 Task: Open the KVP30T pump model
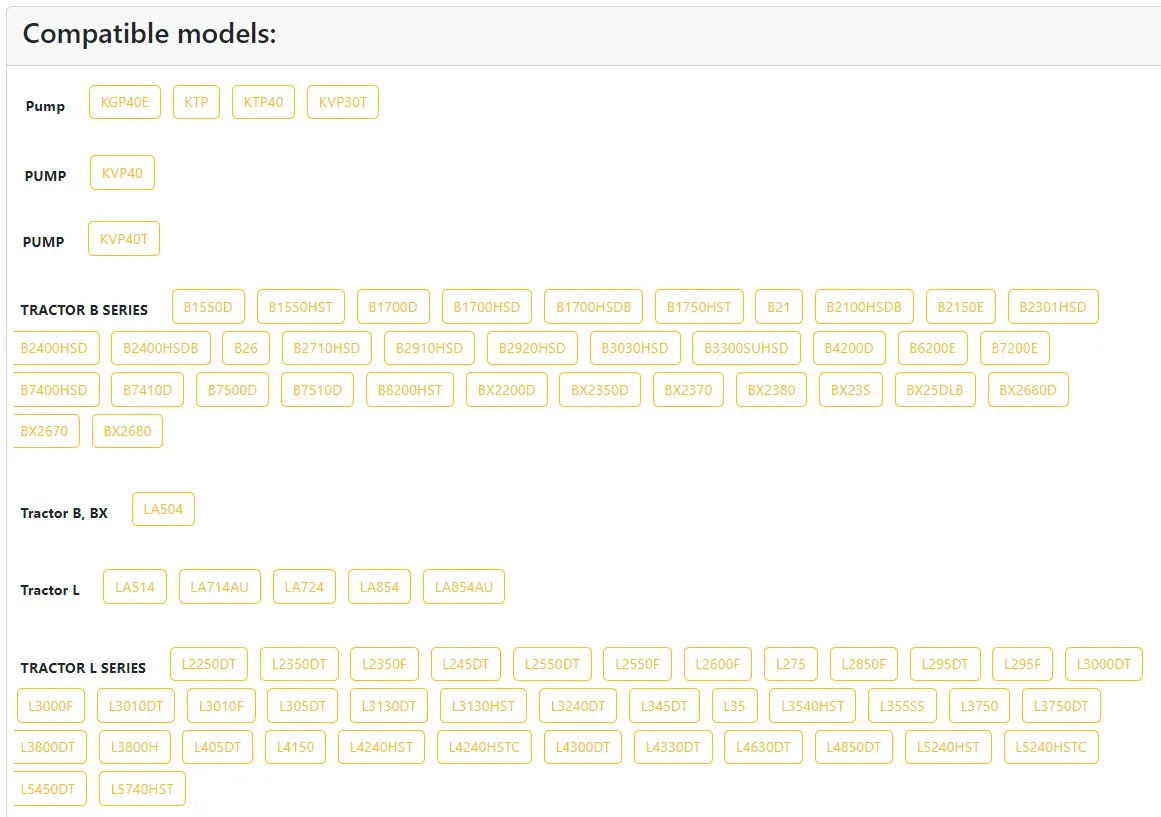343,102
